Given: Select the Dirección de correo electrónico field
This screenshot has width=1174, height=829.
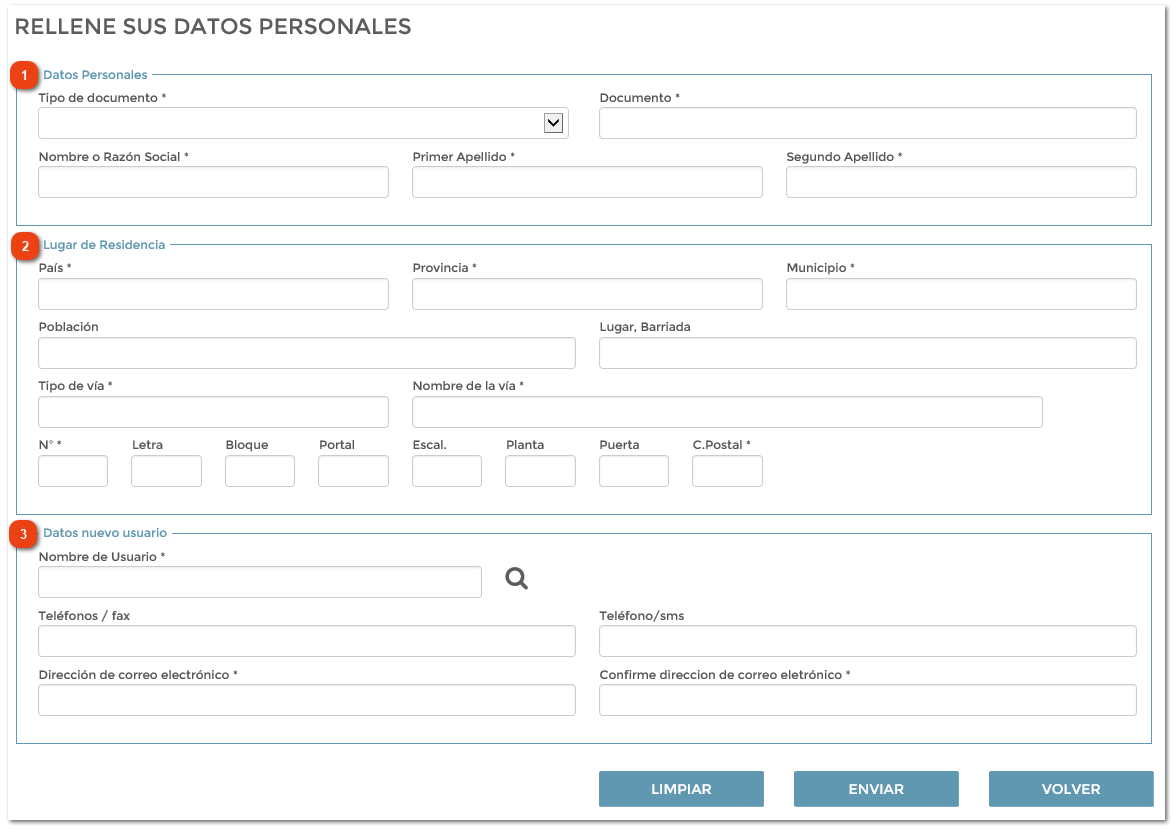Looking at the screenshot, I should tap(306, 699).
